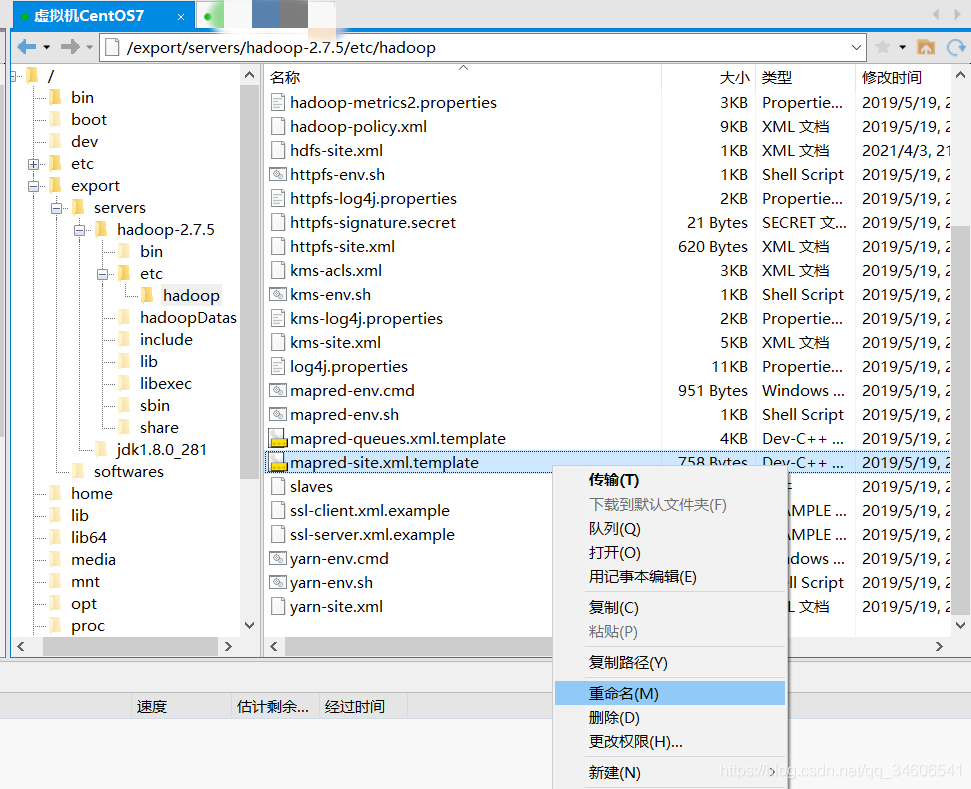
Task: Choose 复制路径(Y) from the context menu
Action: coord(669,663)
